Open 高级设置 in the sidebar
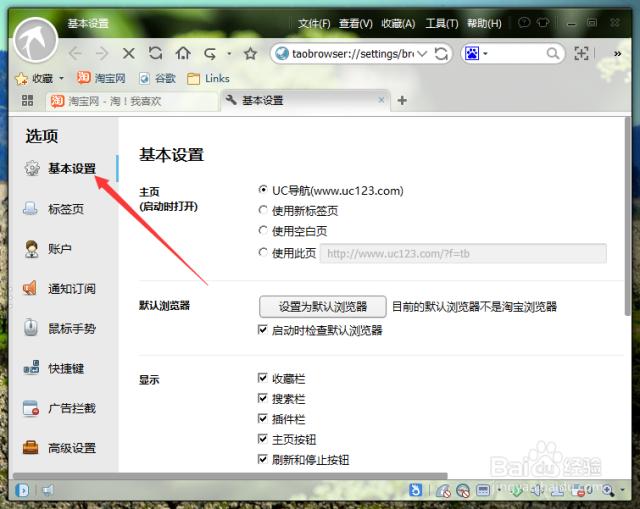Image resolution: width=640 pixels, height=509 pixels. coord(71,448)
